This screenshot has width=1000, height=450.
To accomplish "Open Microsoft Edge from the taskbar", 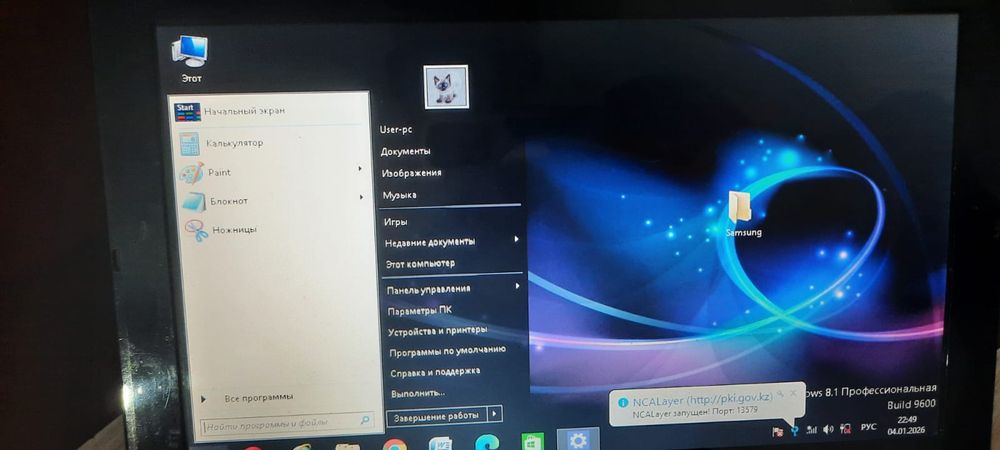I will pyautogui.click(x=487, y=442).
